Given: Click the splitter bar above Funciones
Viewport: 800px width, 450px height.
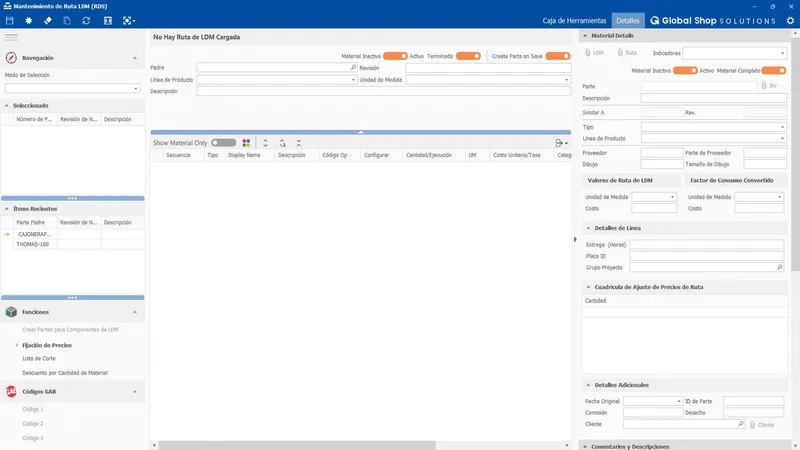Looking at the screenshot, I should pyautogui.click(x=72, y=297).
